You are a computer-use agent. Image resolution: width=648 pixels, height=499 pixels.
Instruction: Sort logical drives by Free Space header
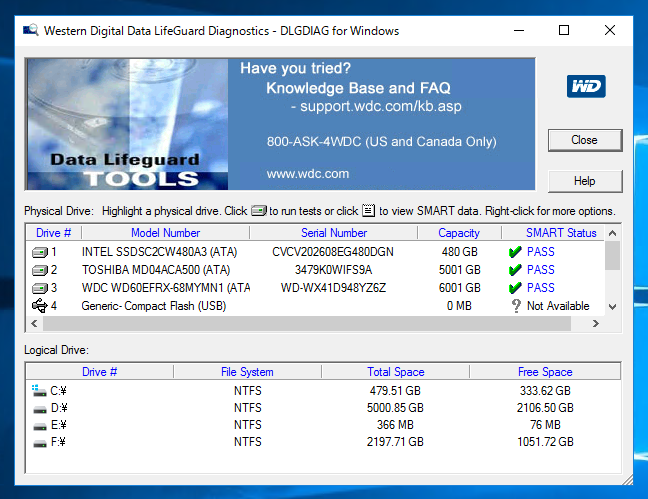point(545,372)
